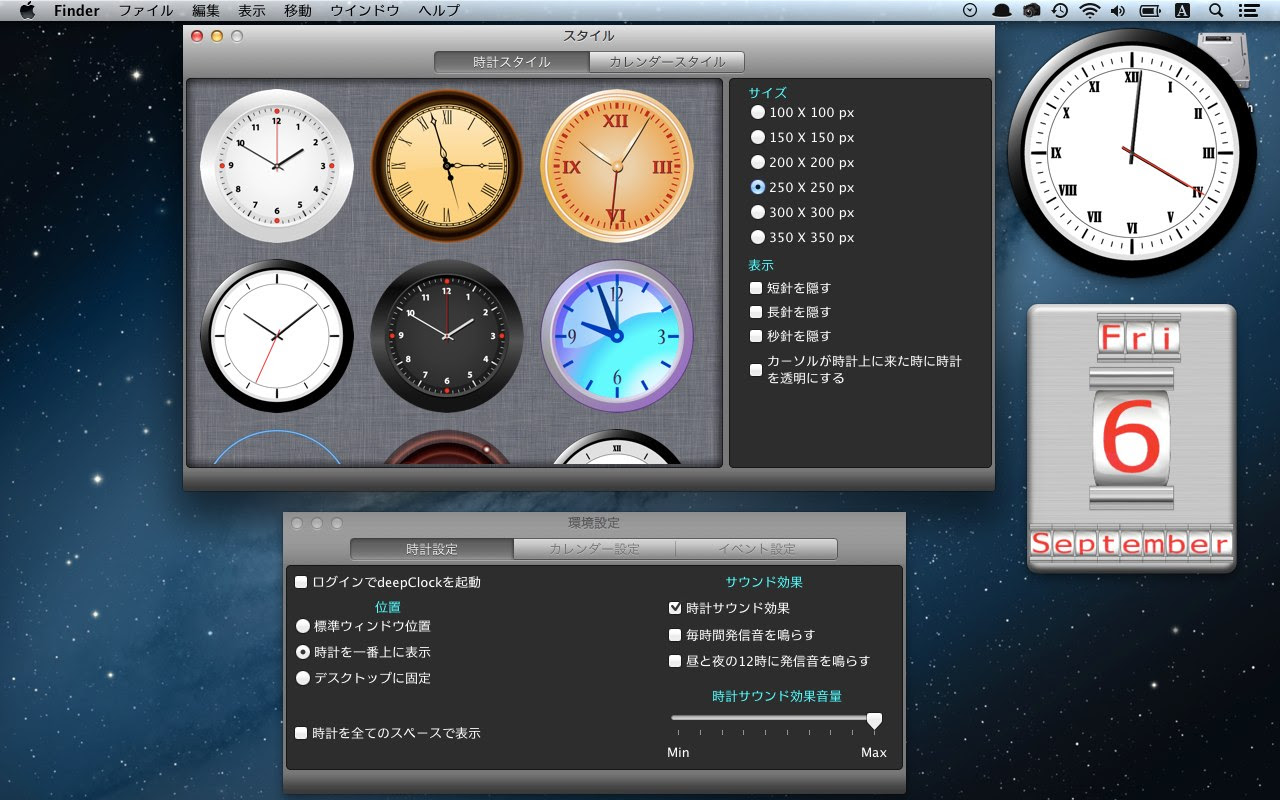Click the 時計サウンド効果音量 slider handle
The width and height of the screenshot is (1280, 800).
[x=874, y=720]
